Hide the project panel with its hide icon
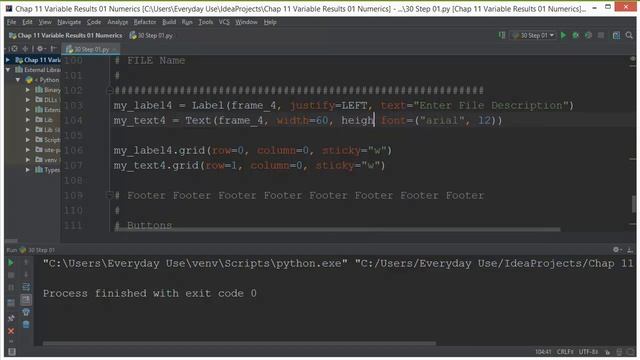The width and height of the screenshot is (640, 360). pos(53,49)
